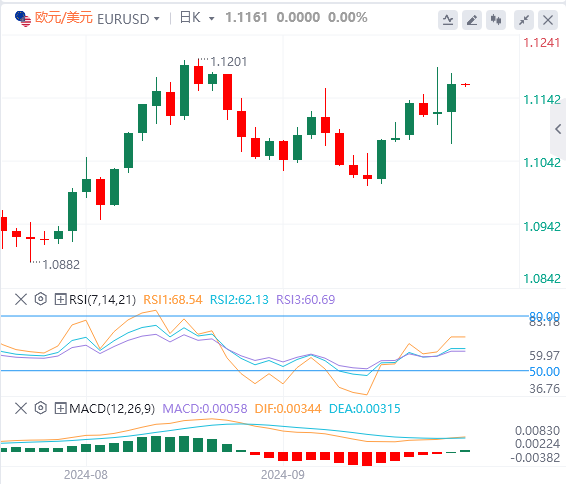The image size is (566, 484).
Task: Click the RSI(7,14,21) label
Action: point(103,300)
